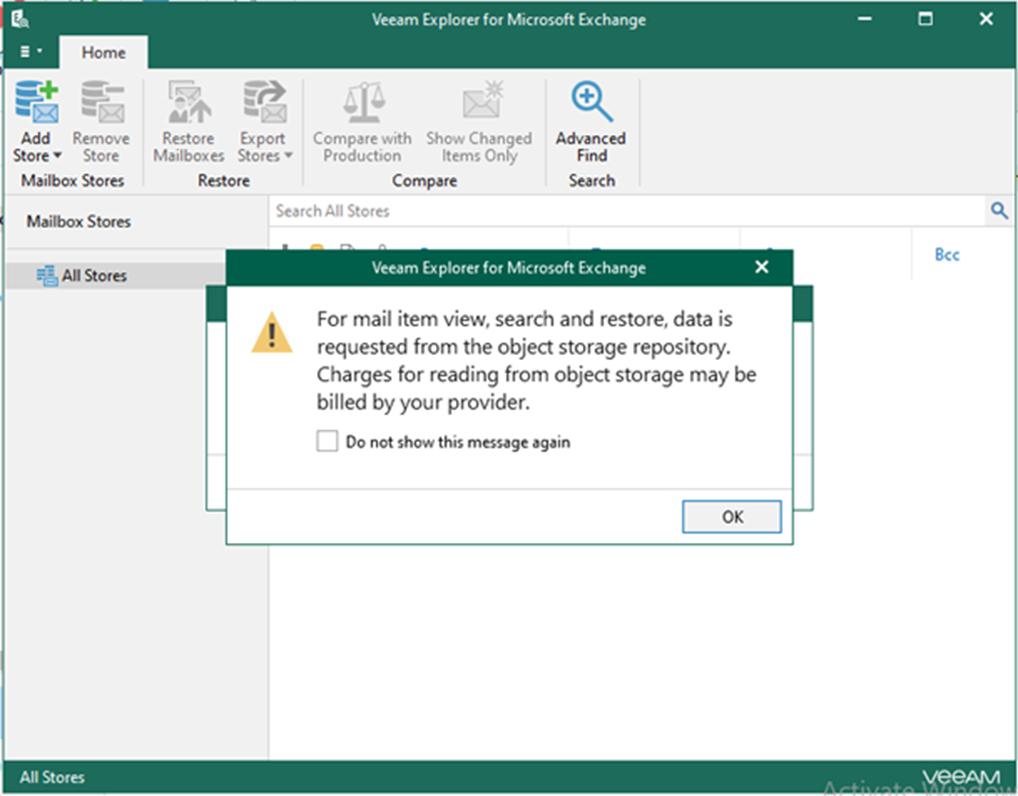Click the warning triangle icon in dialog

272,332
